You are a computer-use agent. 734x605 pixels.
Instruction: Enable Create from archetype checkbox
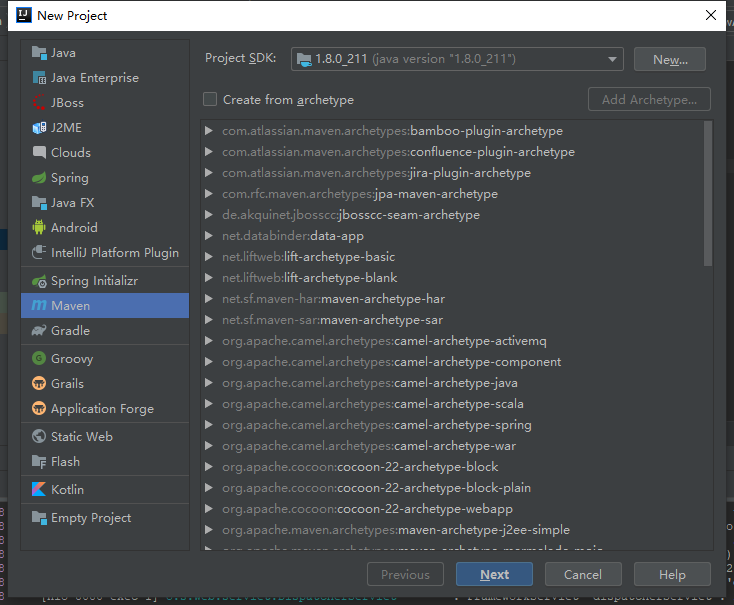point(210,99)
